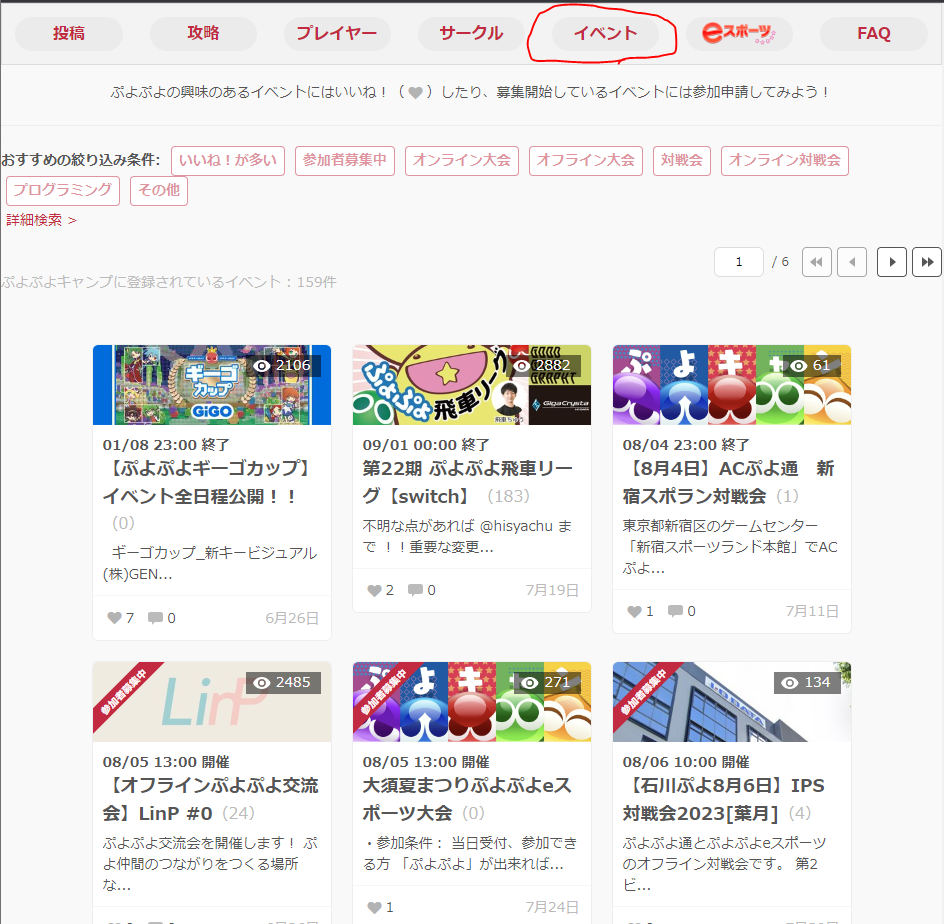Viewport: 944px width, 924px height.
Task: Click the page number input field
Action: pos(739,262)
